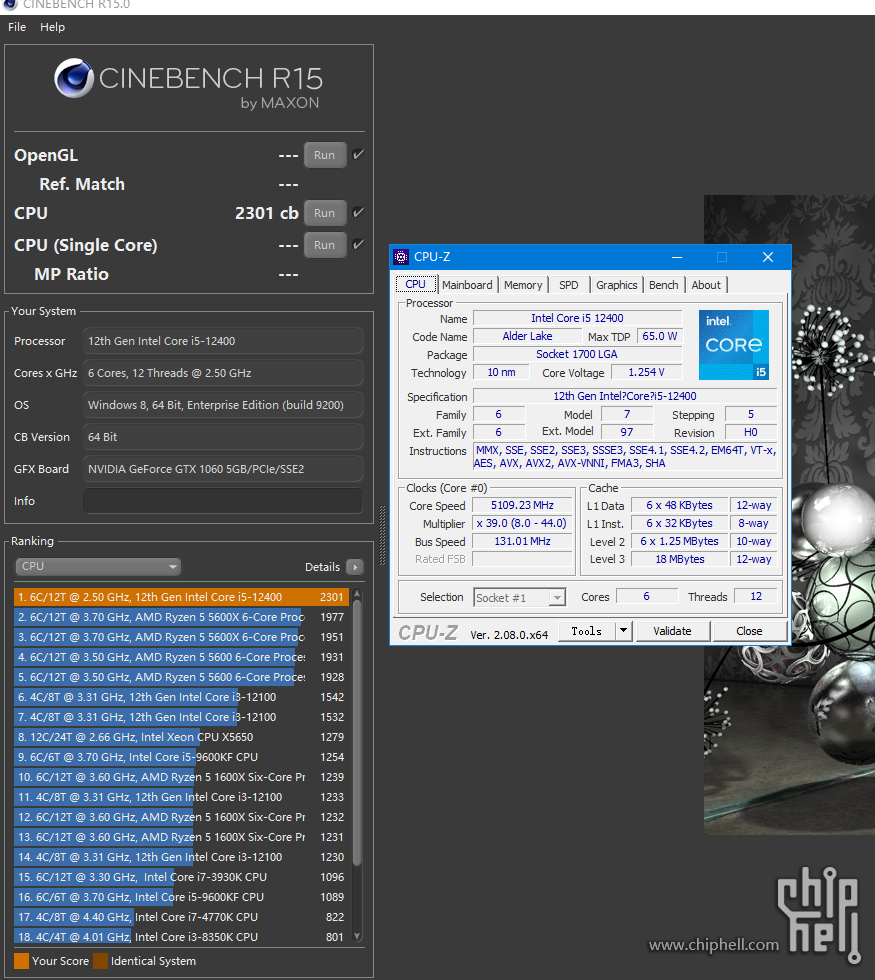
Task: Click the Package value Socket 1700 LGA
Action: pos(577,354)
